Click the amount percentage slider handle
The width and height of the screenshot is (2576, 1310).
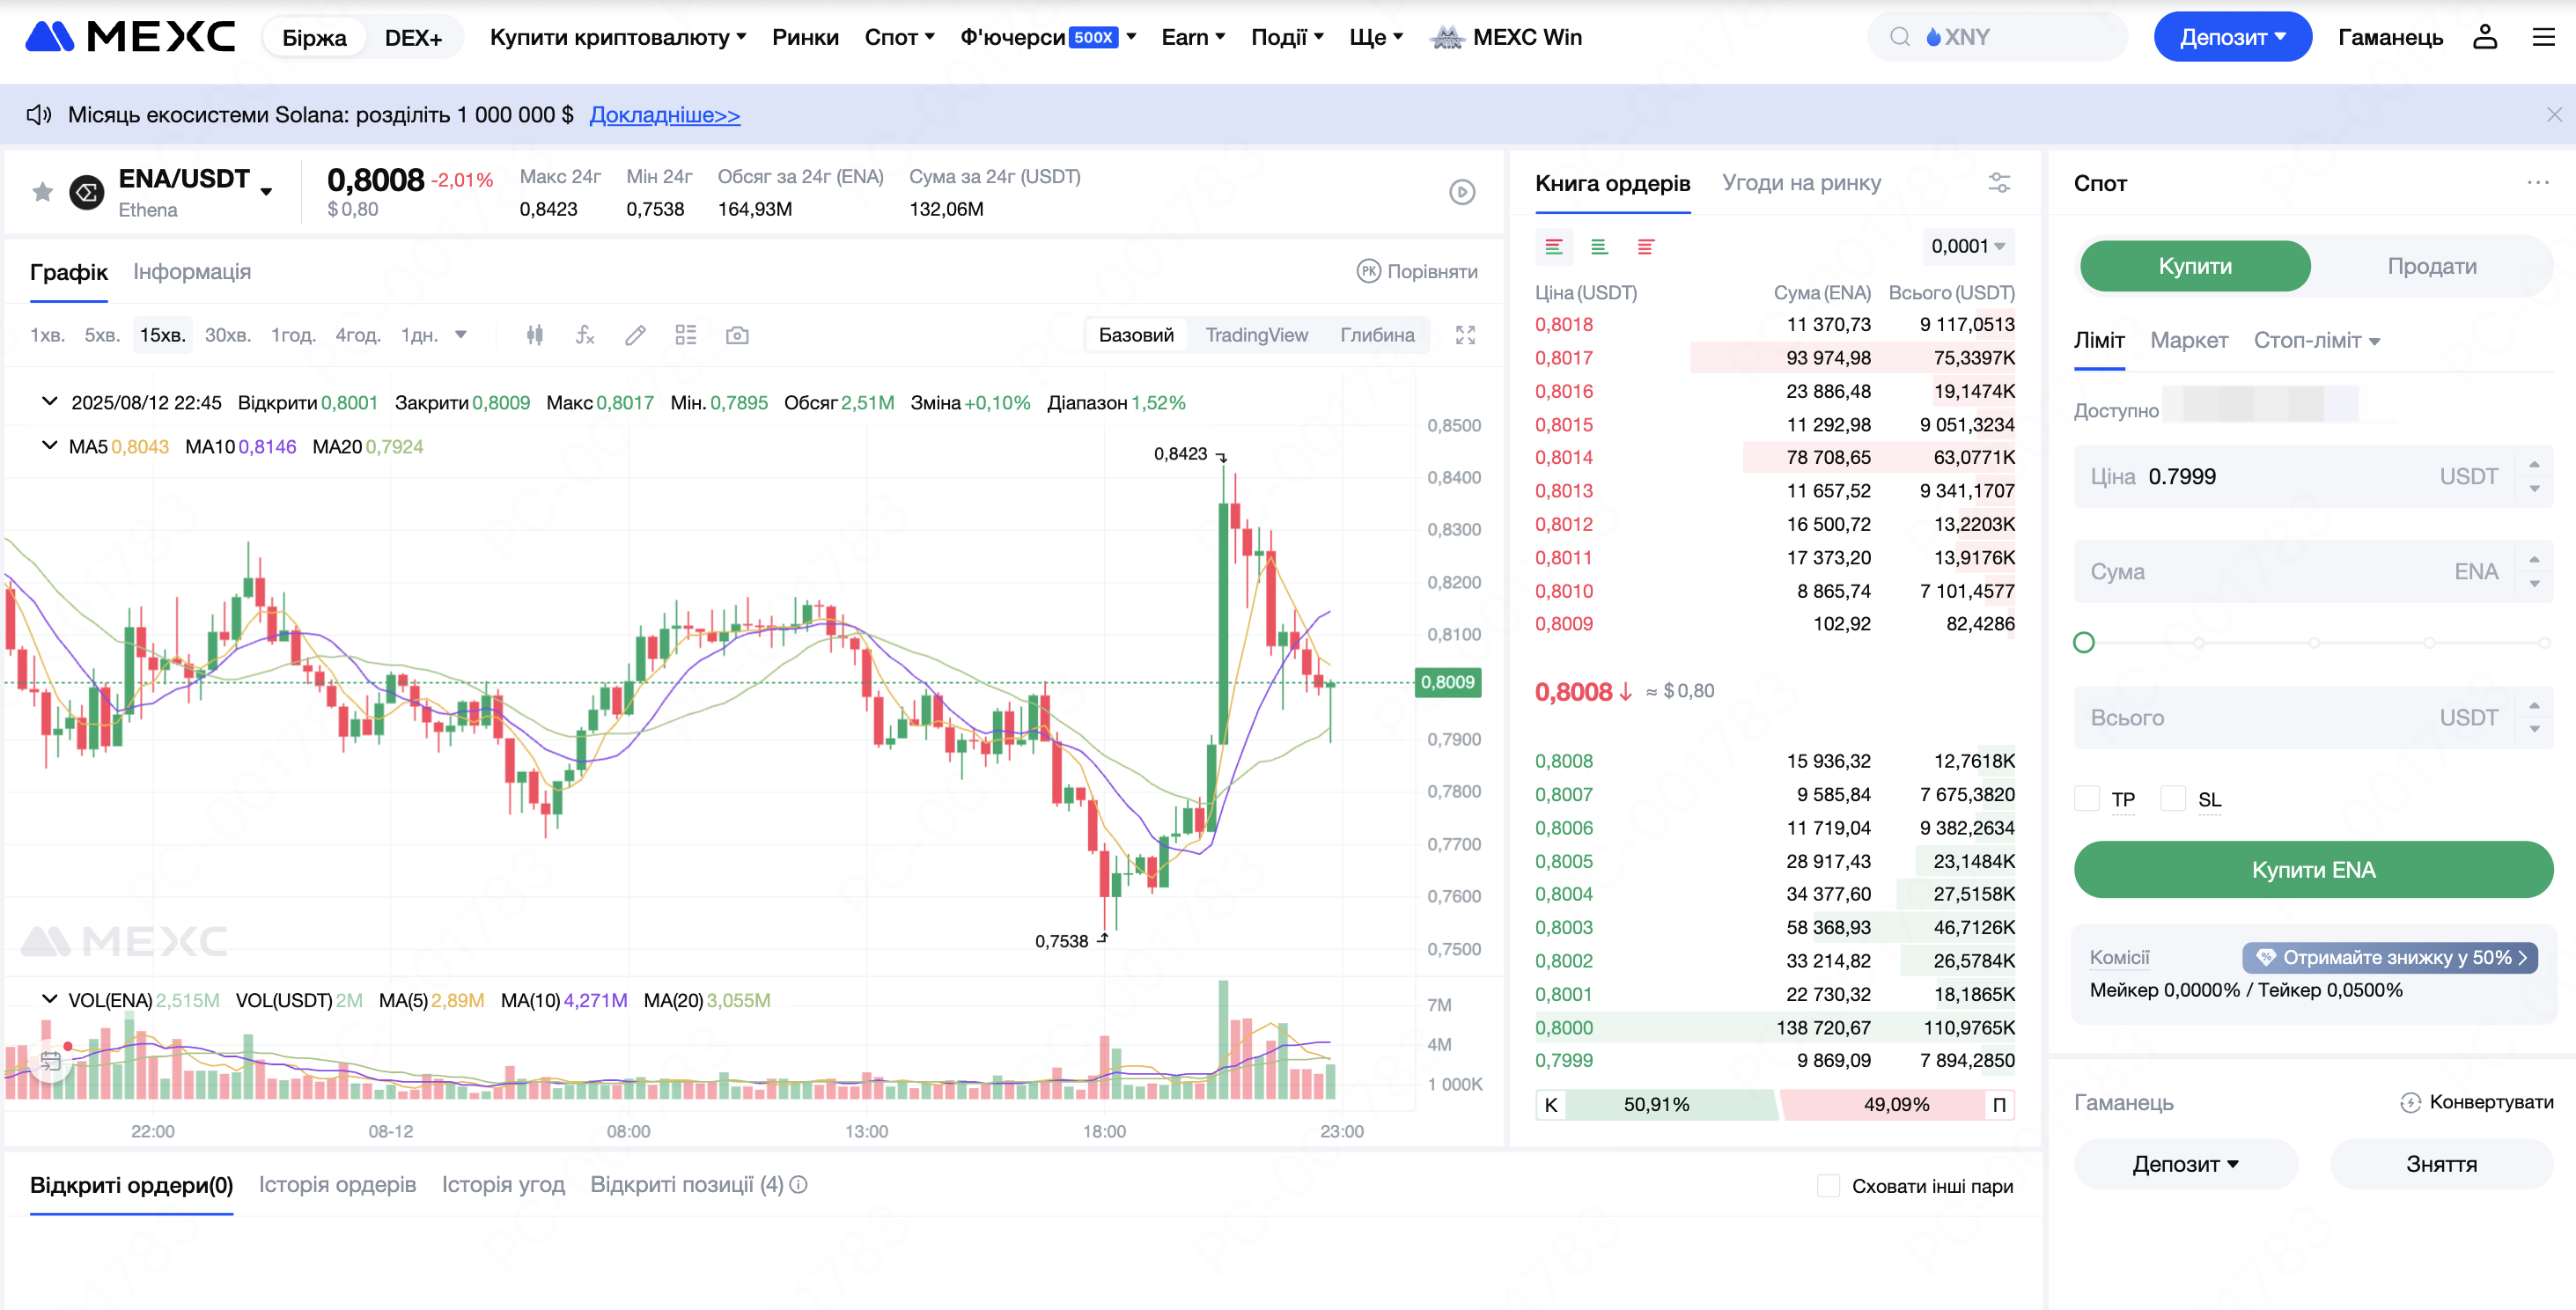(2084, 643)
